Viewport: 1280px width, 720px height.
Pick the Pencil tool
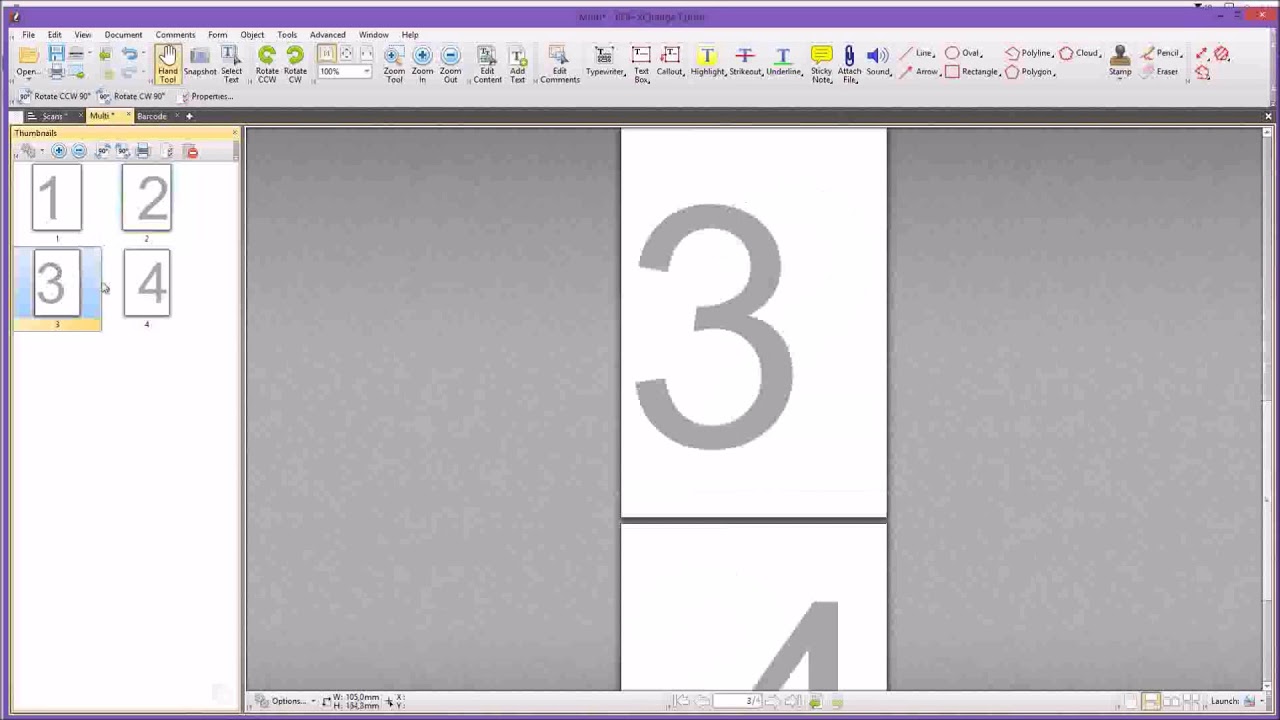pyautogui.click(x=1165, y=53)
